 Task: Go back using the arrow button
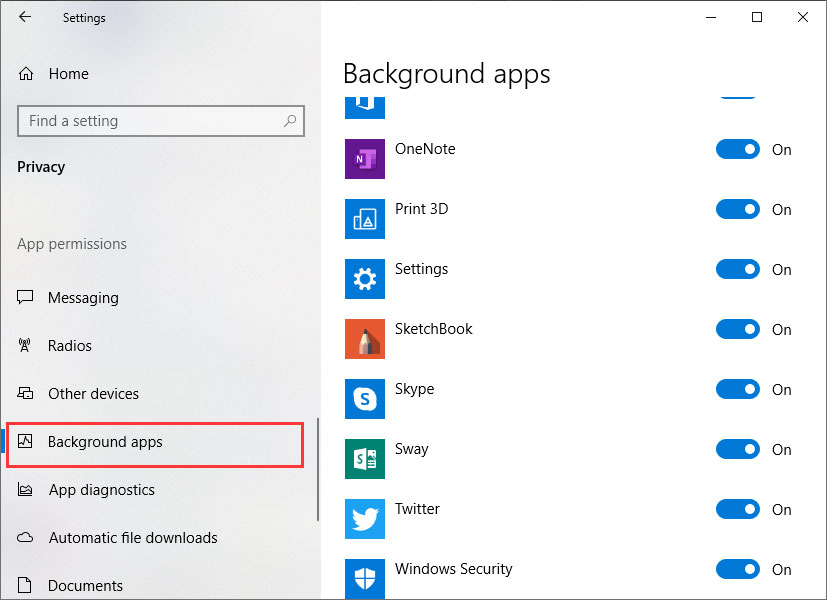(25, 17)
